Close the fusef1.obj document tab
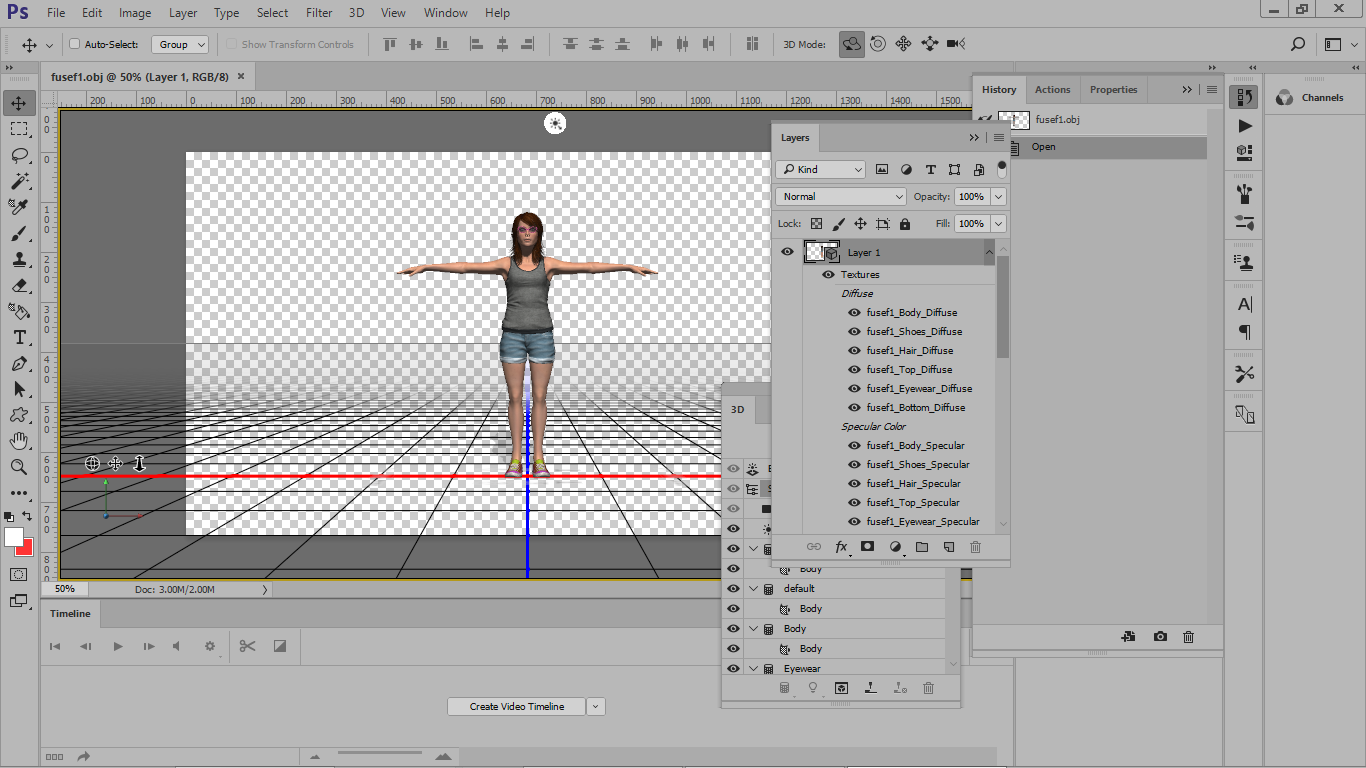The height and width of the screenshot is (768, 1366). coord(241,76)
